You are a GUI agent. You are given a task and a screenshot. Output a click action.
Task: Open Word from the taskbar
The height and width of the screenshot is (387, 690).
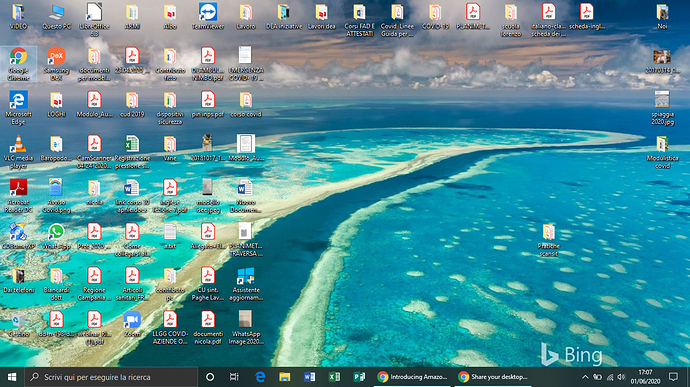[x=309, y=377]
